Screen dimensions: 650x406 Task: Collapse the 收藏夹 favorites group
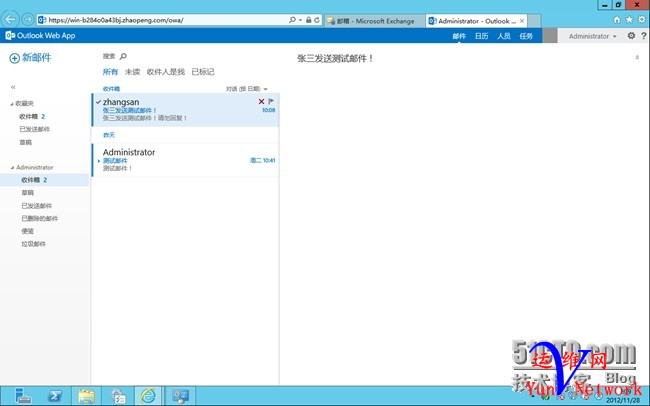coord(12,104)
